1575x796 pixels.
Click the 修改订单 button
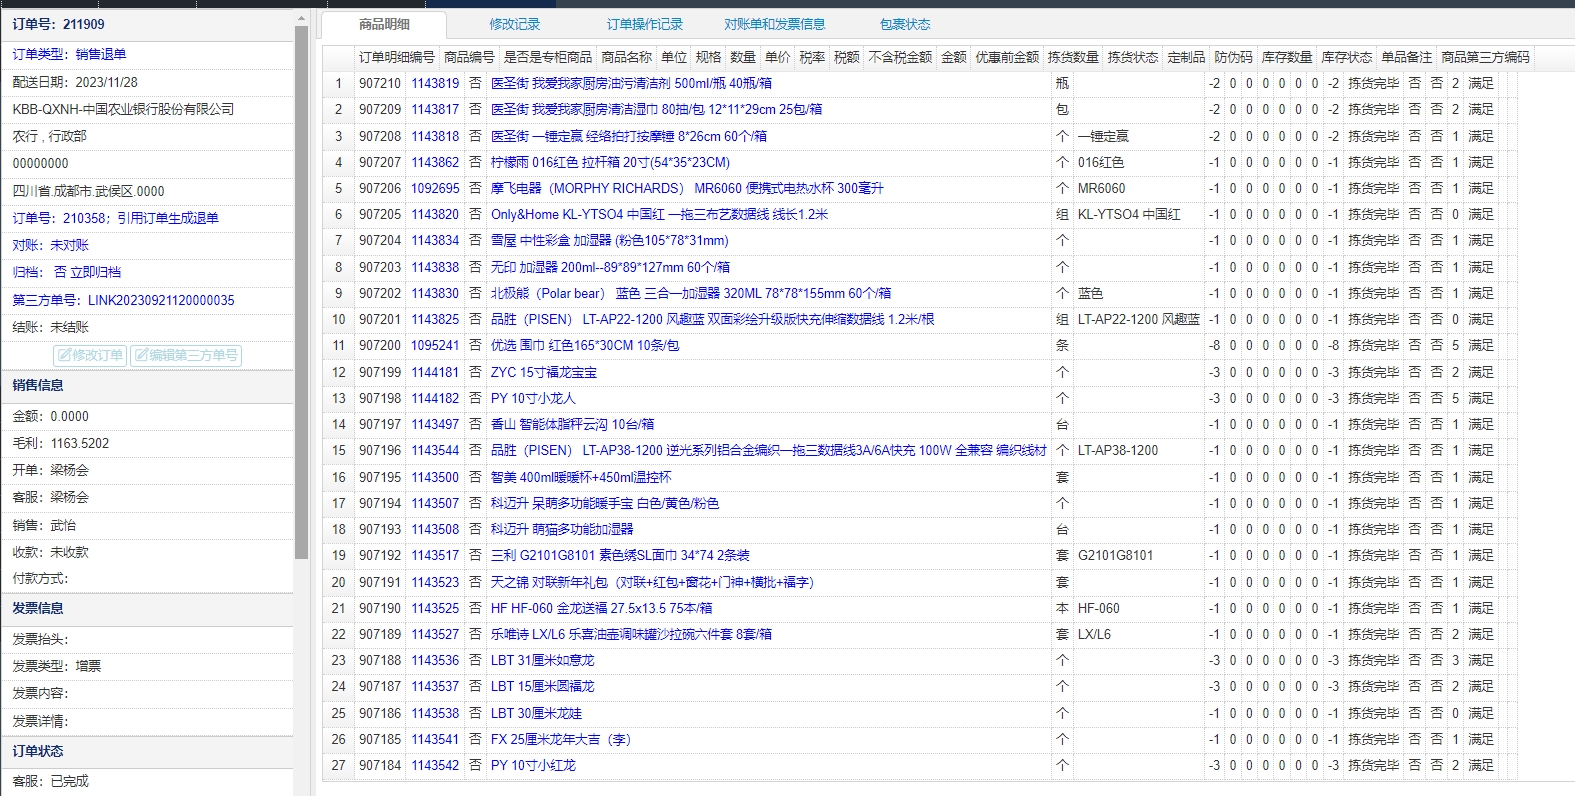[90, 355]
